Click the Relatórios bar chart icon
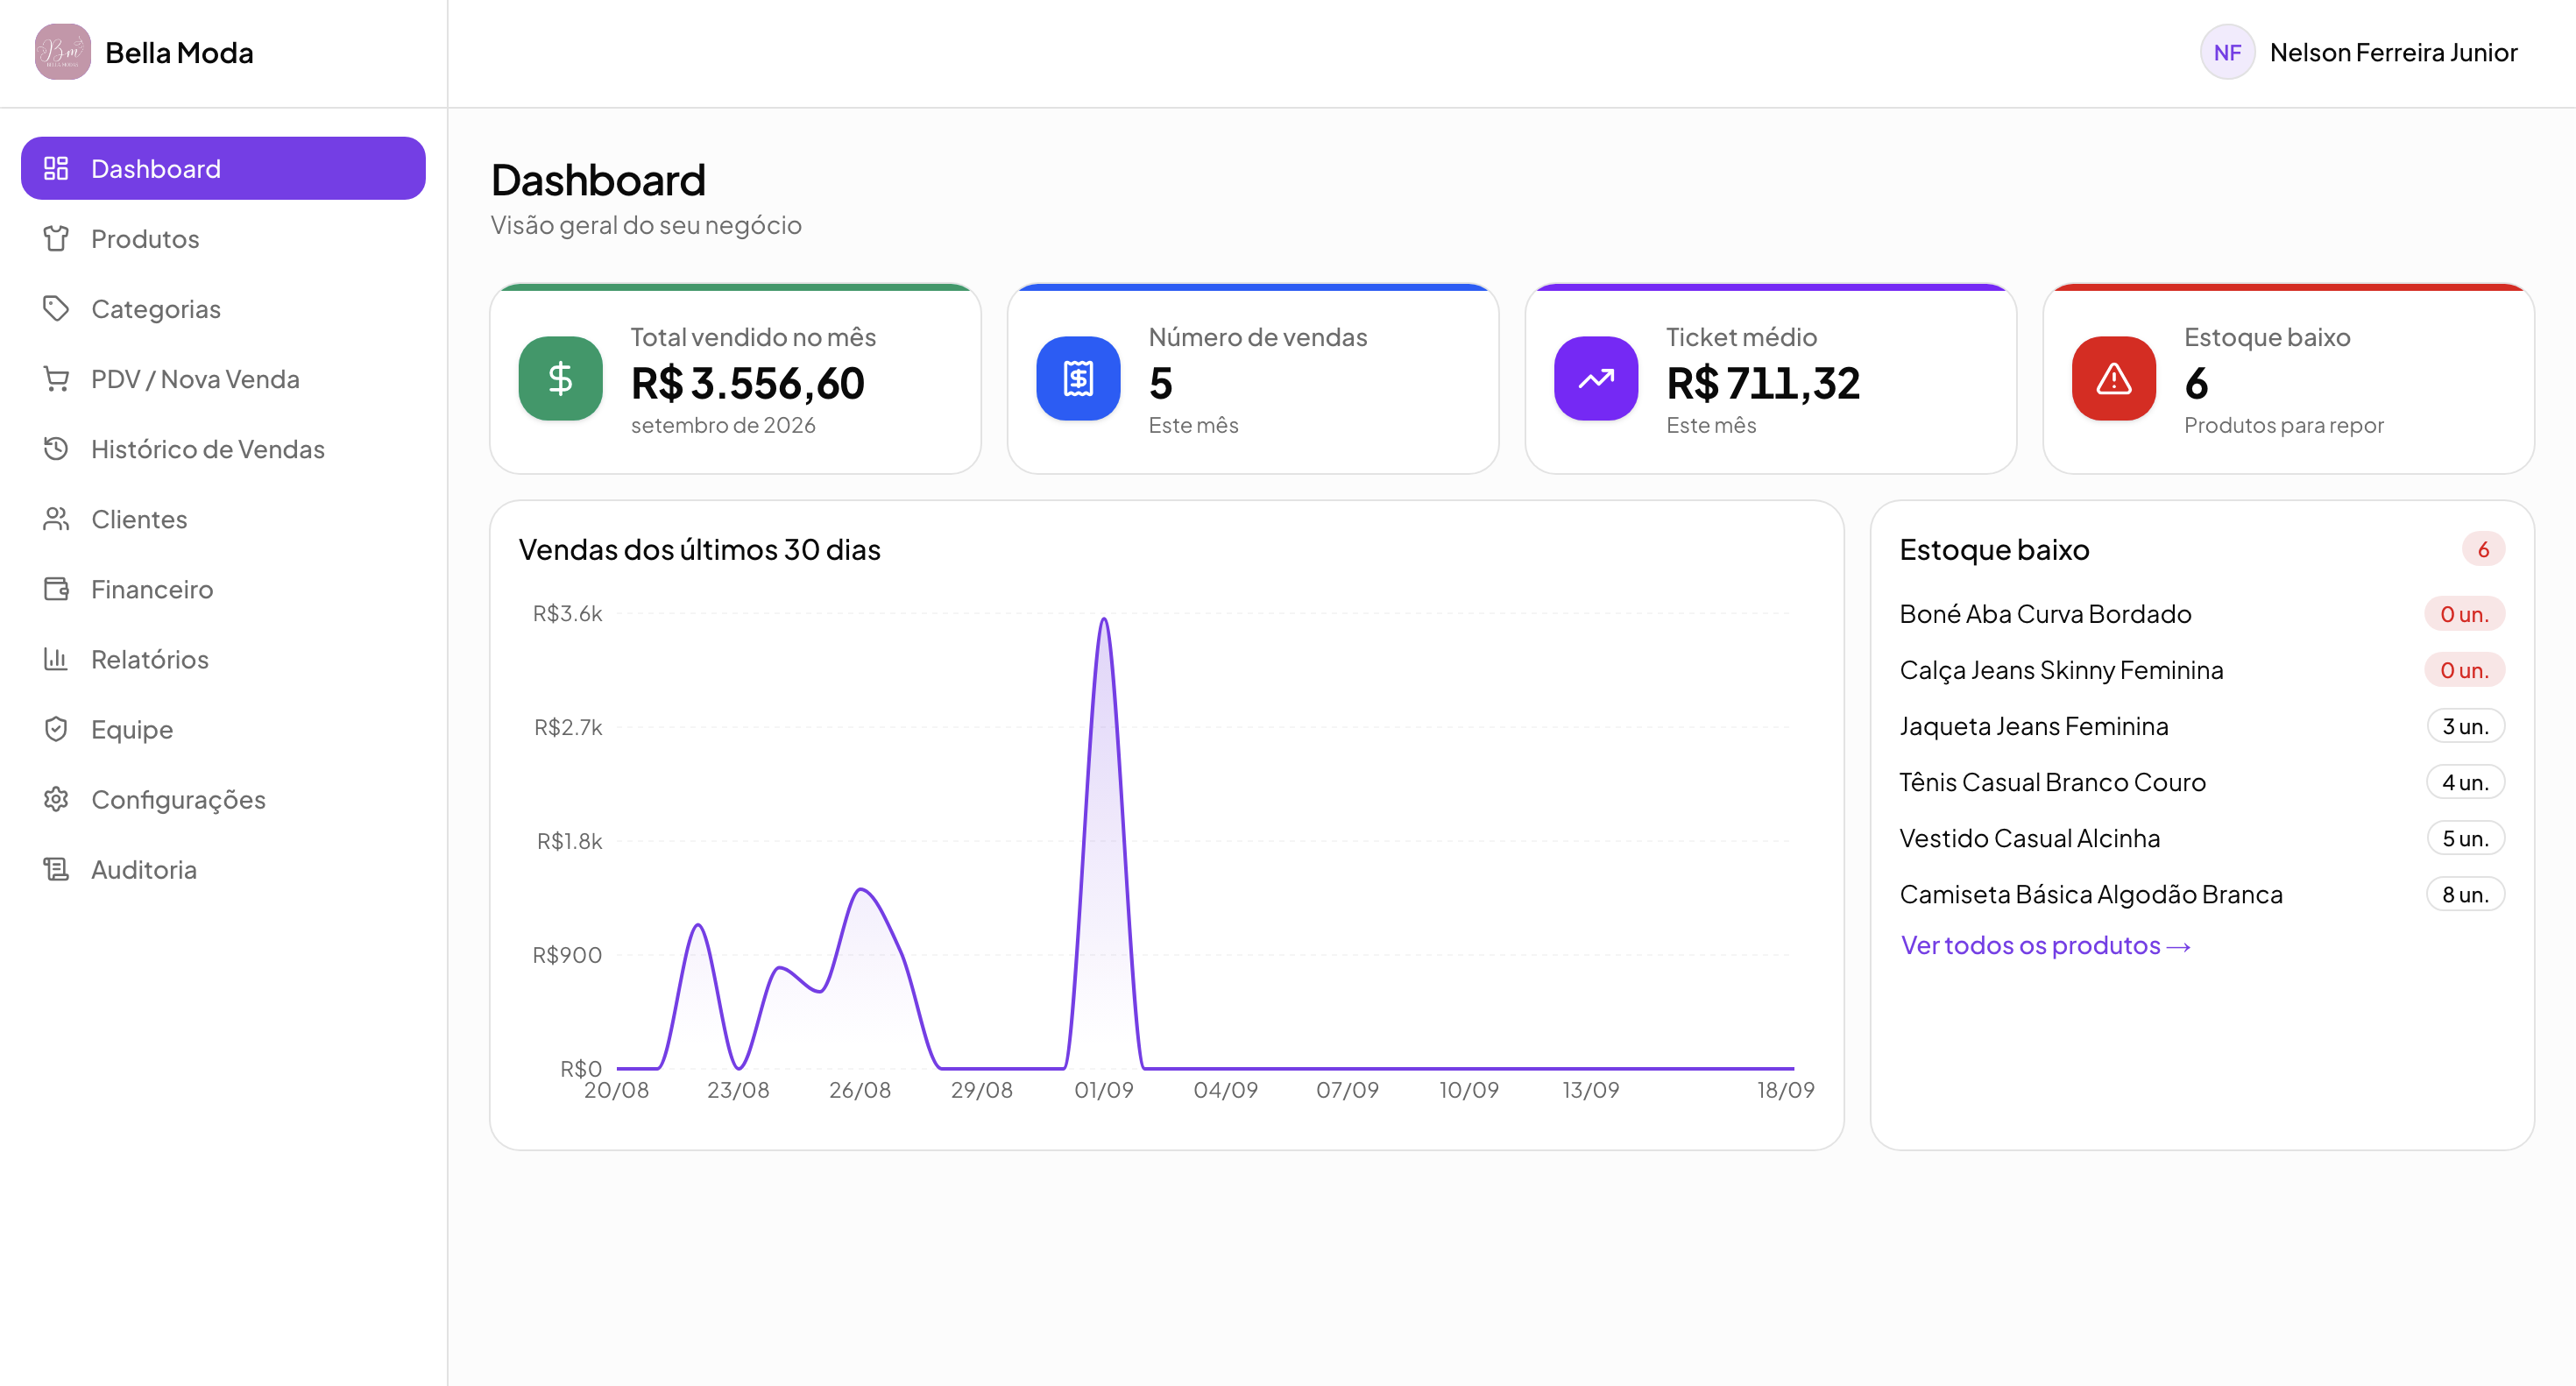 (56, 658)
